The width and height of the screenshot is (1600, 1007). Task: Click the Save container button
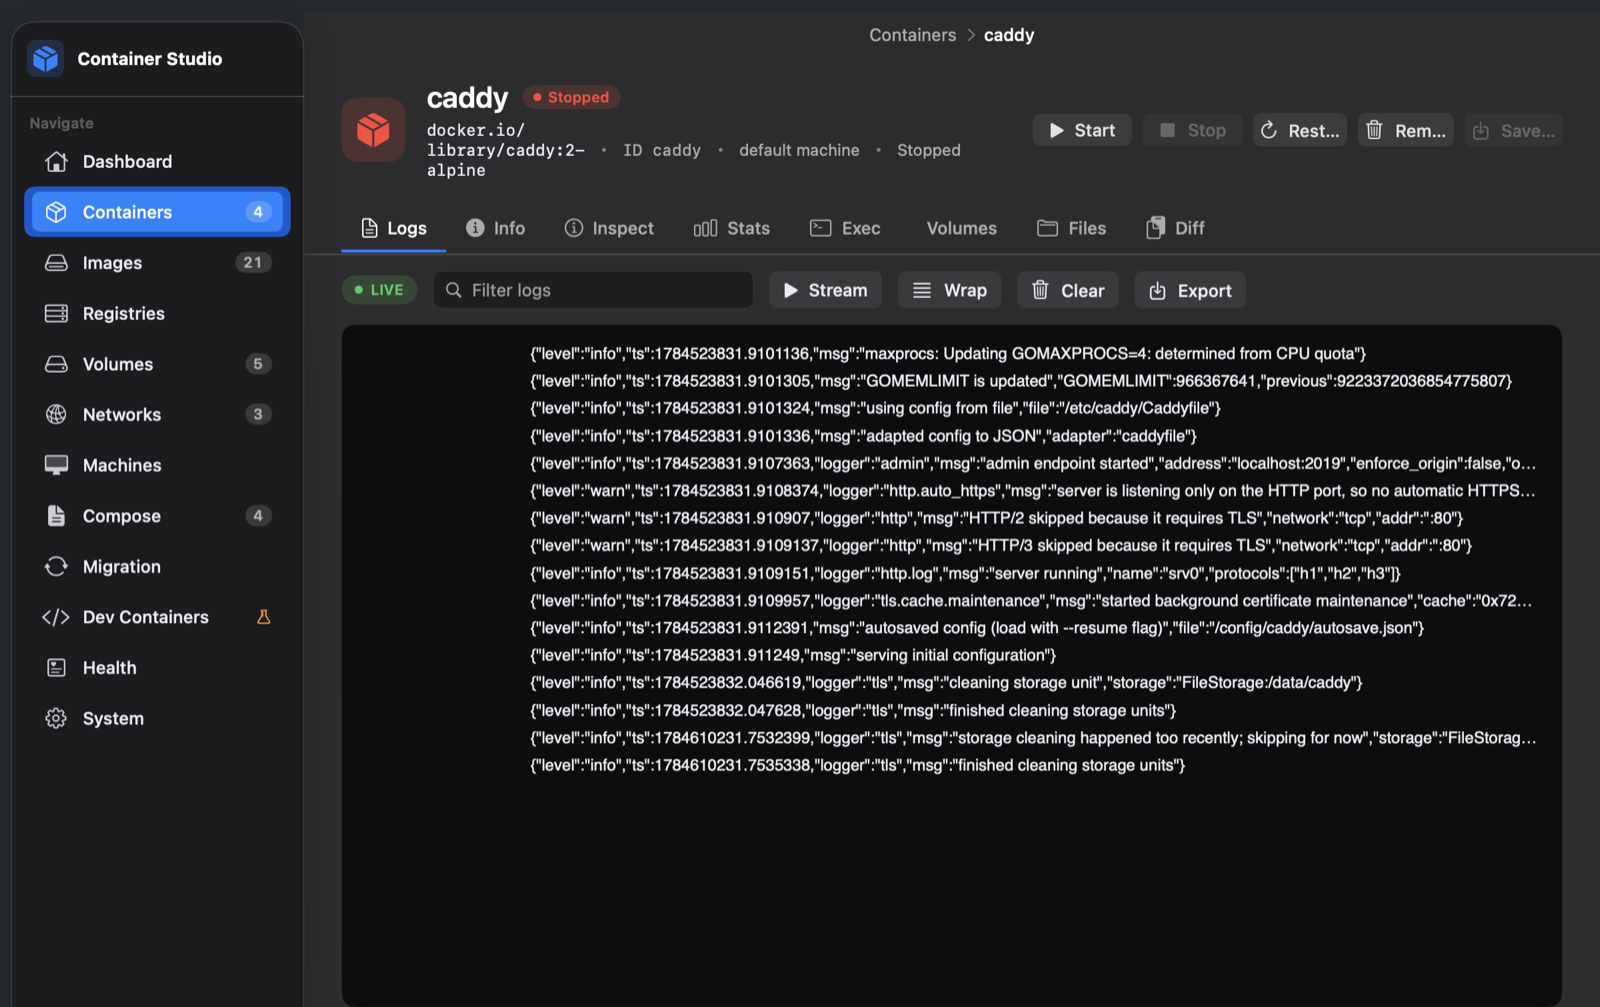[1514, 130]
